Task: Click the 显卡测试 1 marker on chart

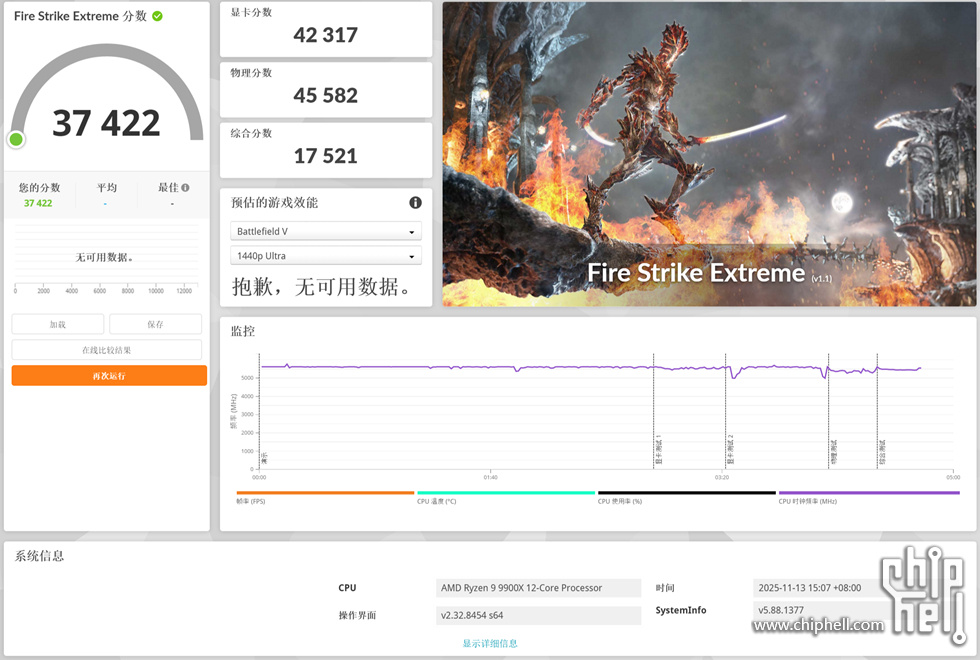Action: [657, 451]
